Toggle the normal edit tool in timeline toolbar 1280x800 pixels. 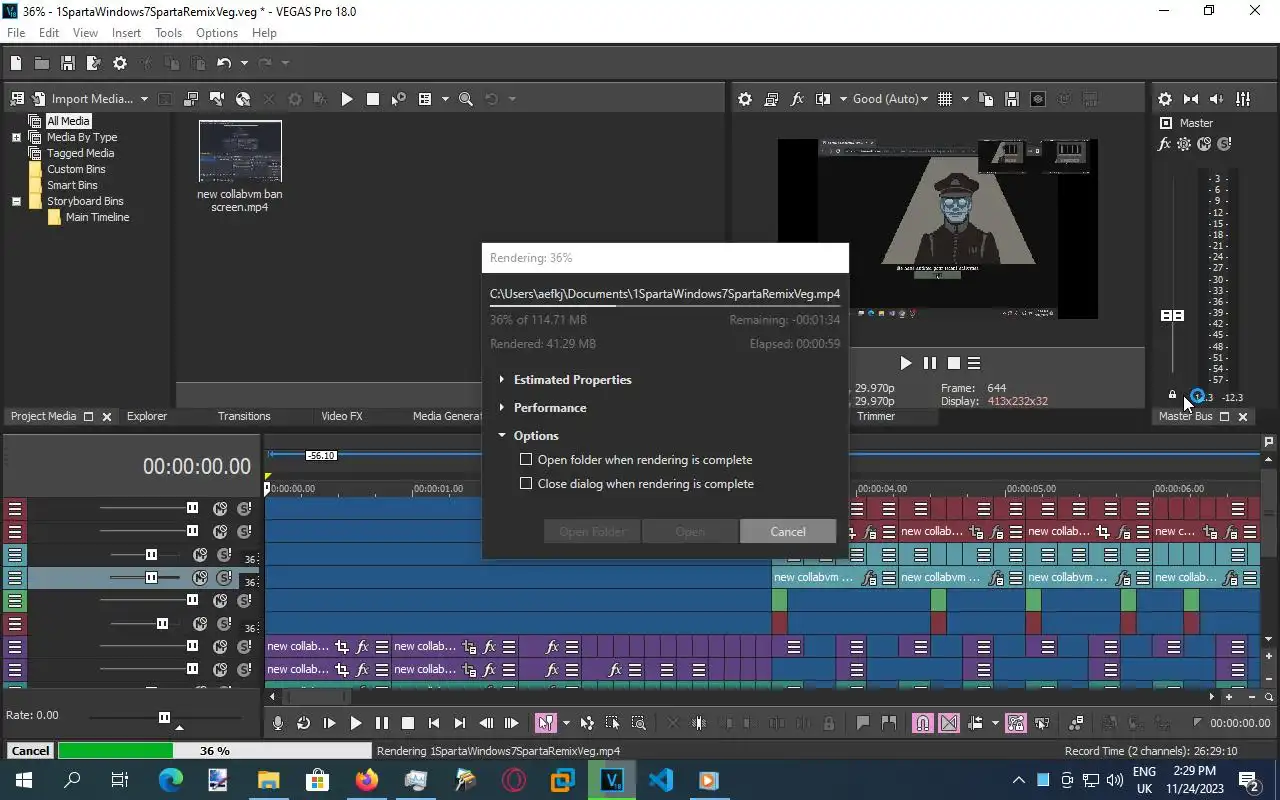pyautogui.click(x=545, y=723)
